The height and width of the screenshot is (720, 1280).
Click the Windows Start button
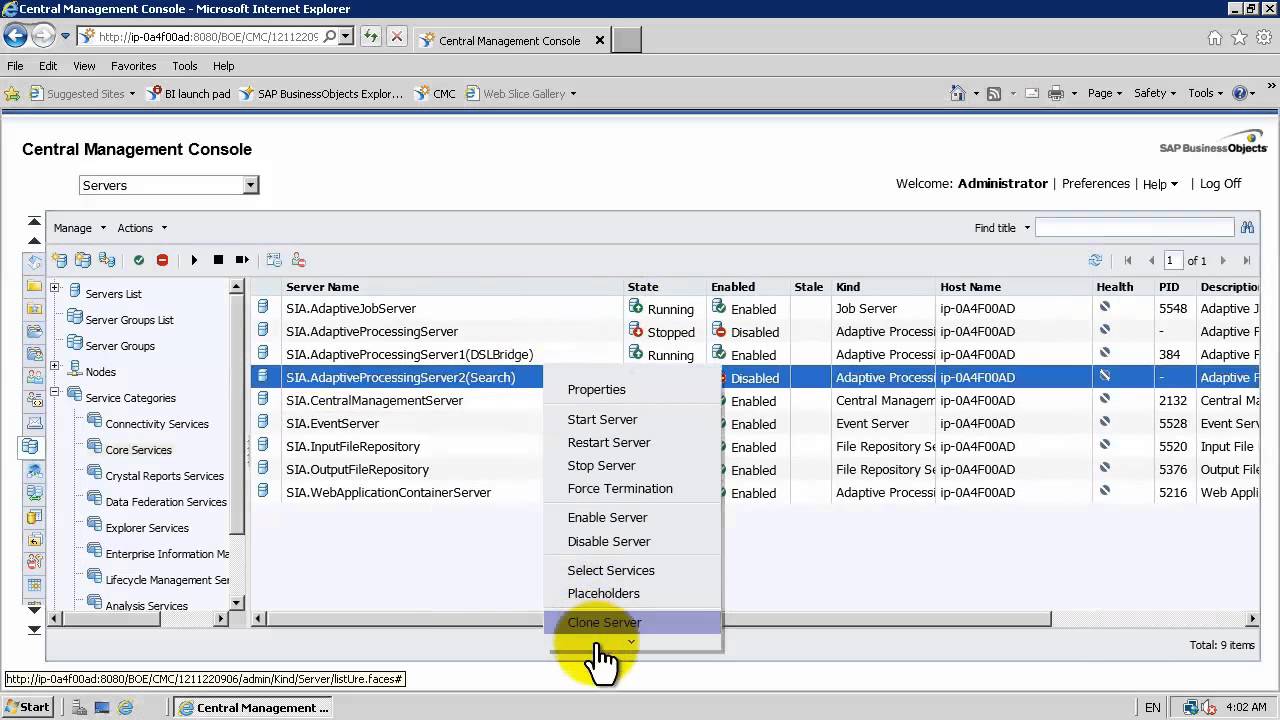pos(27,707)
